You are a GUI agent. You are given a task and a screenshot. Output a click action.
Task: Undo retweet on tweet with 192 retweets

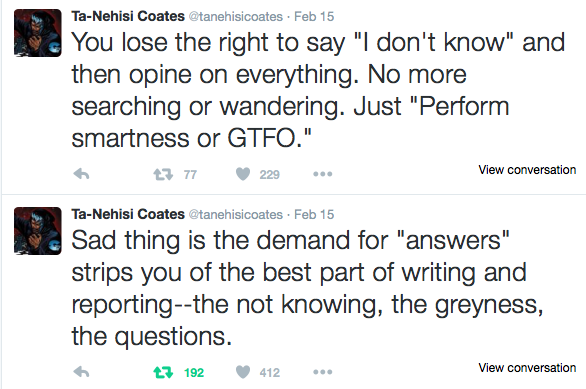pos(163,372)
